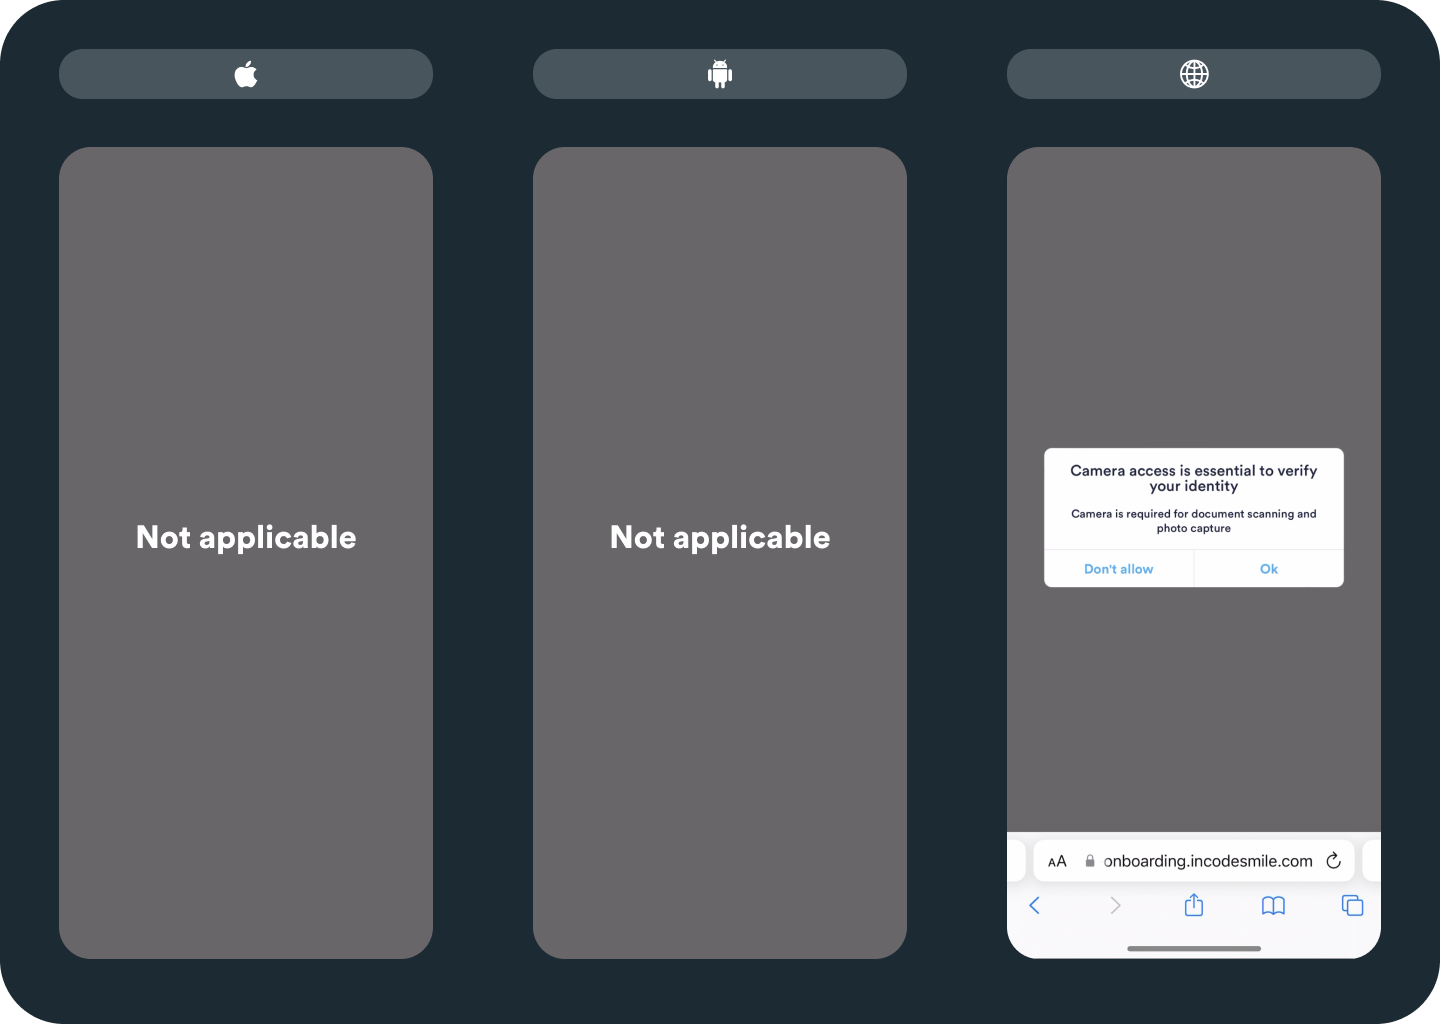Screen dimensions: 1440x1024
Task: Reload the page with refresh icon
Action: pyautogui.click(x=1333, y=861)
